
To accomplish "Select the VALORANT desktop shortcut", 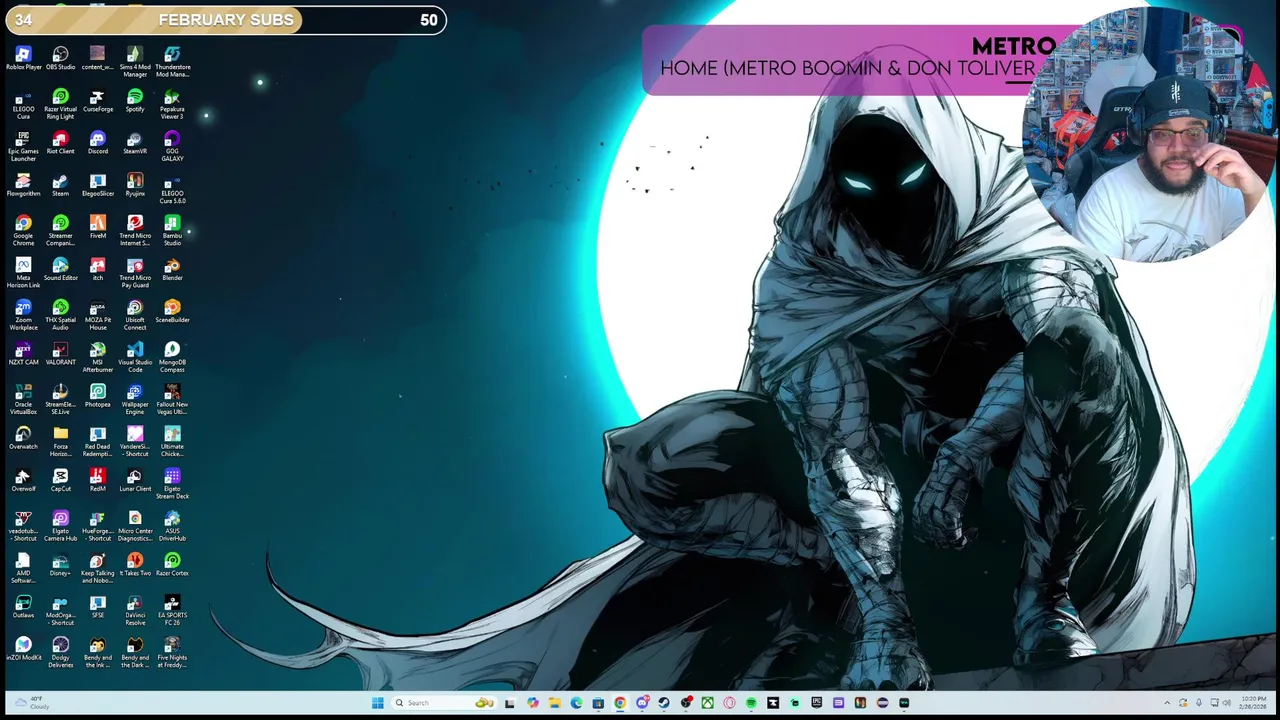I will point(60,354).
